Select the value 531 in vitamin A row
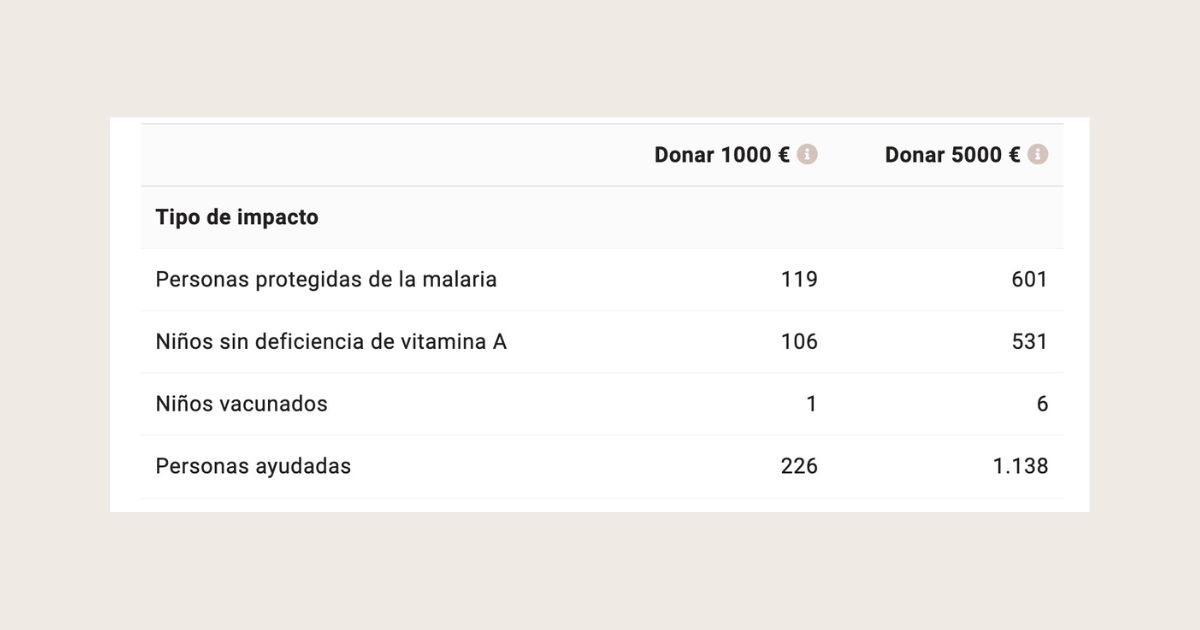Image resolution: width=1200 pixels, height=630 pixels. (1029, 342)
